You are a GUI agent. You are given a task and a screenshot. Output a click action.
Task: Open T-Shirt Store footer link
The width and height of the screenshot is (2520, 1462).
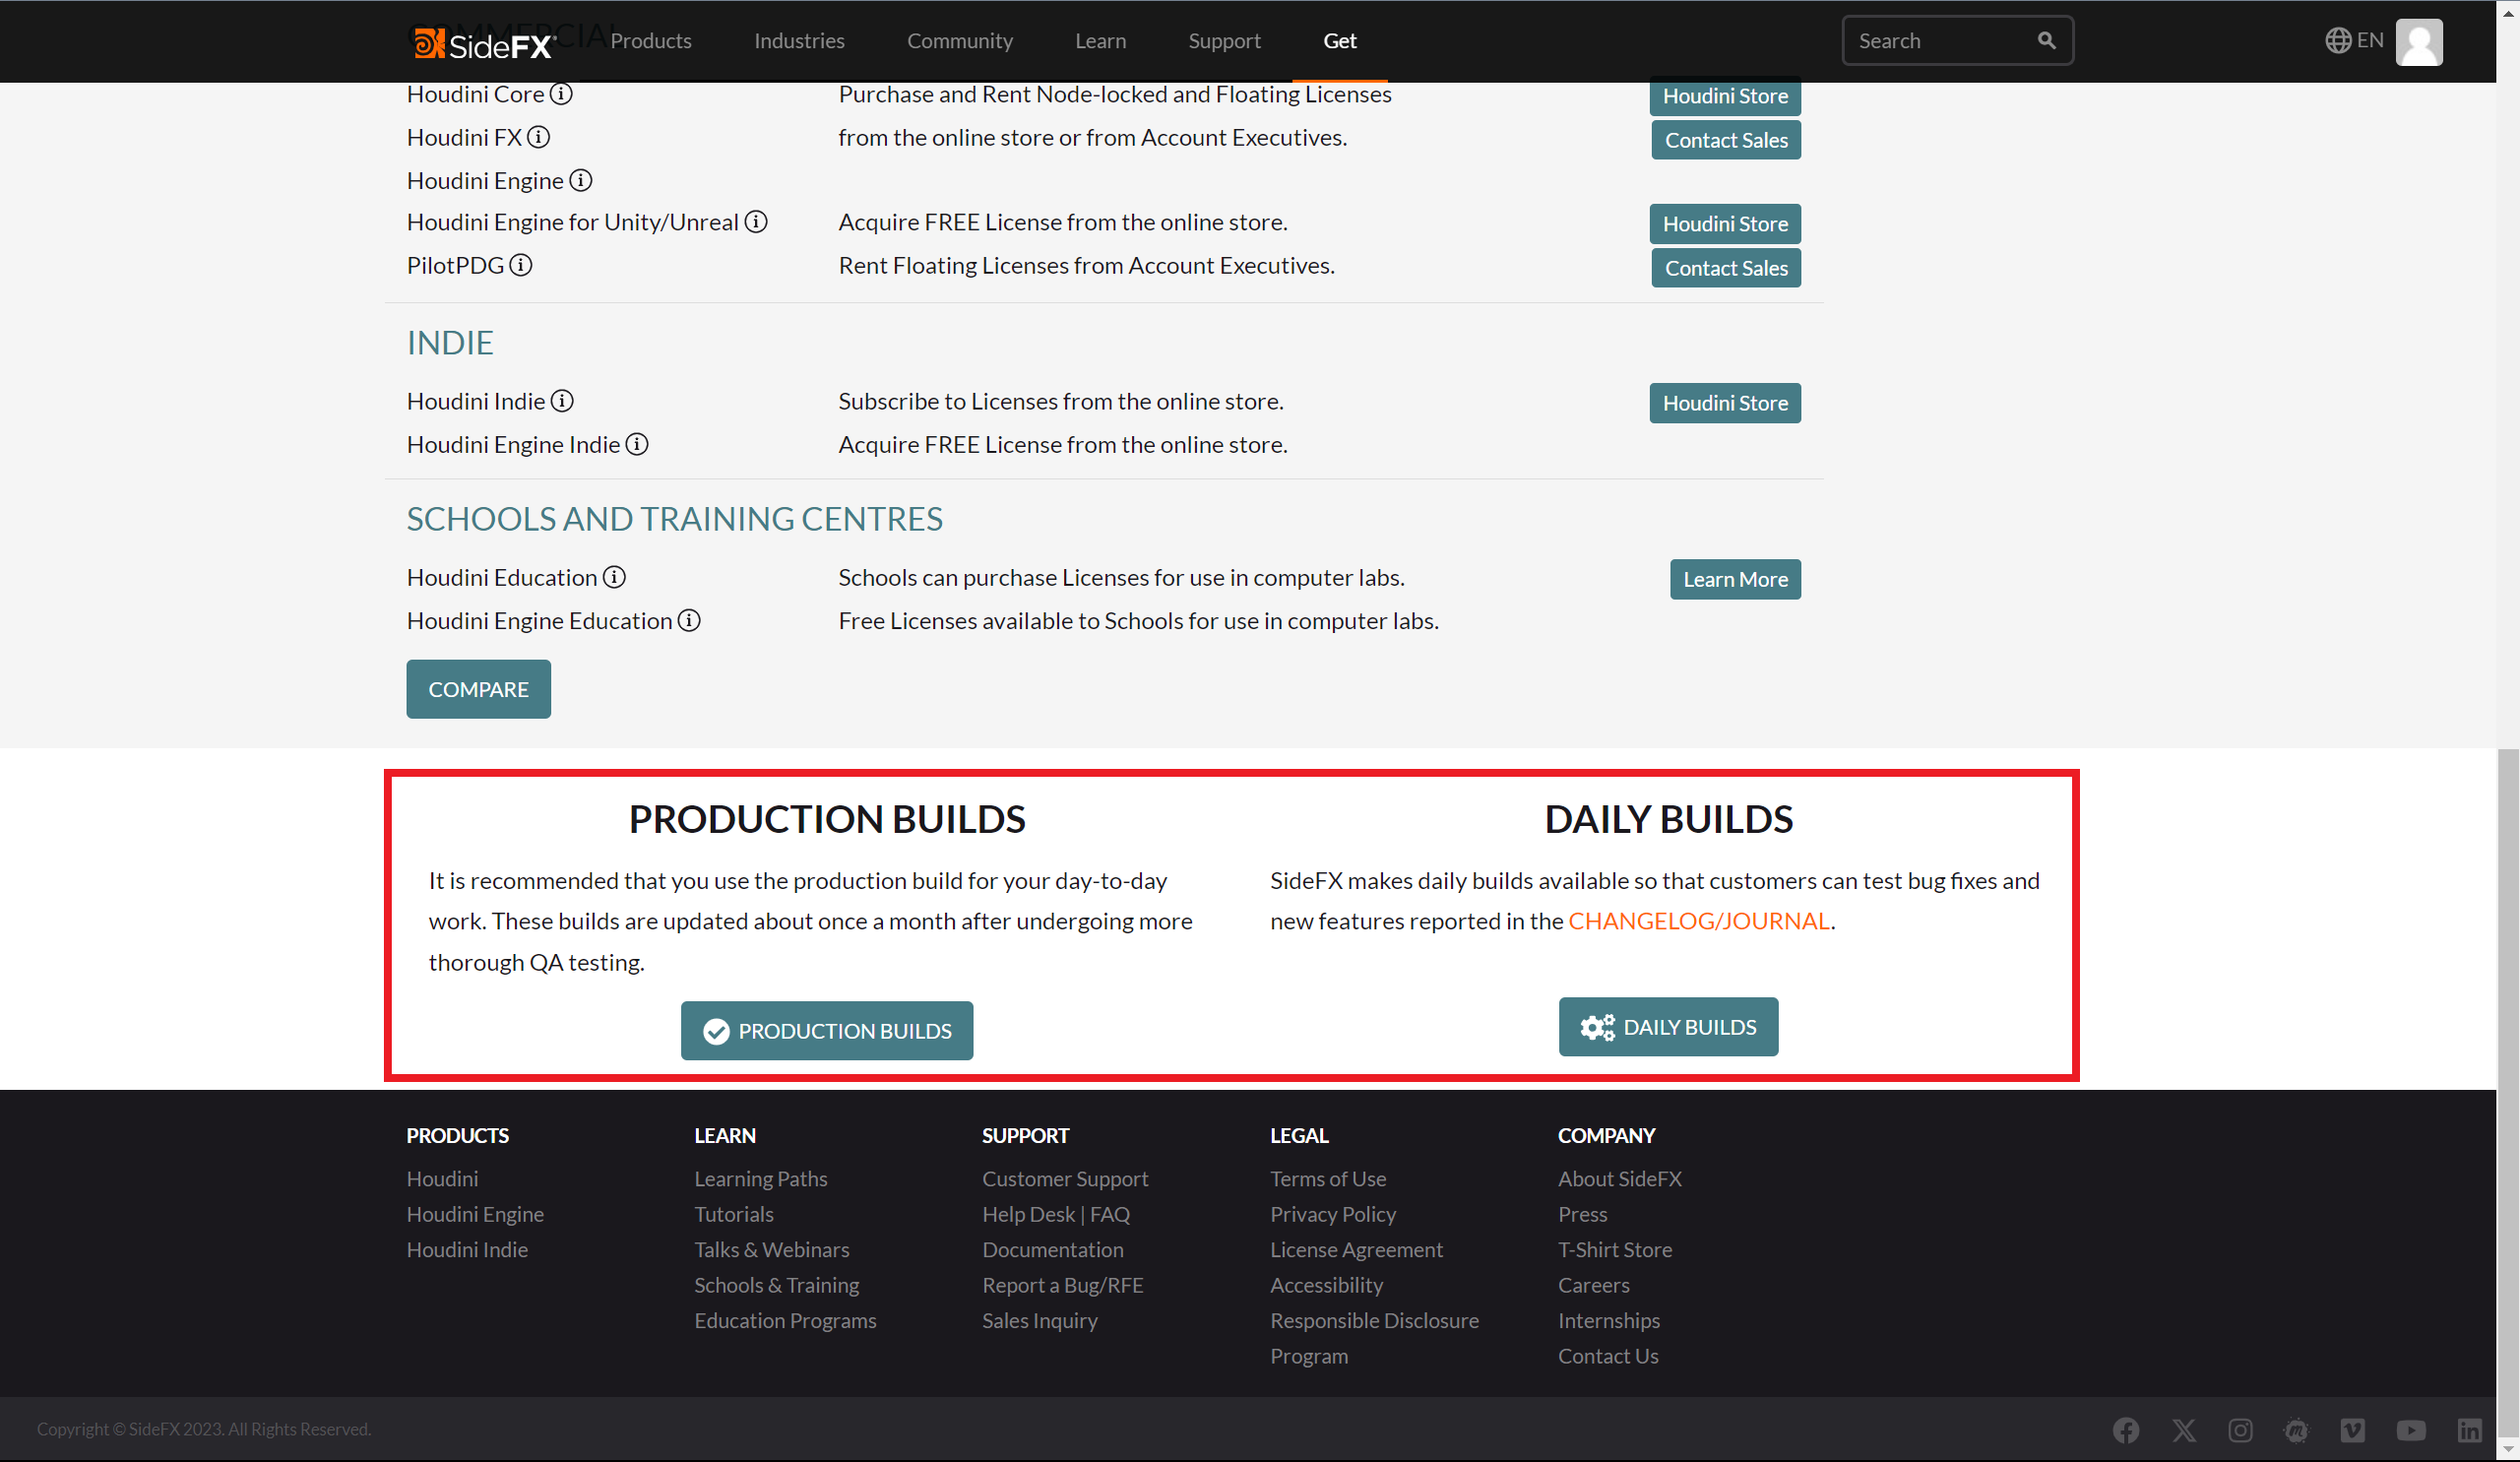click(x=1615, y=1250)
